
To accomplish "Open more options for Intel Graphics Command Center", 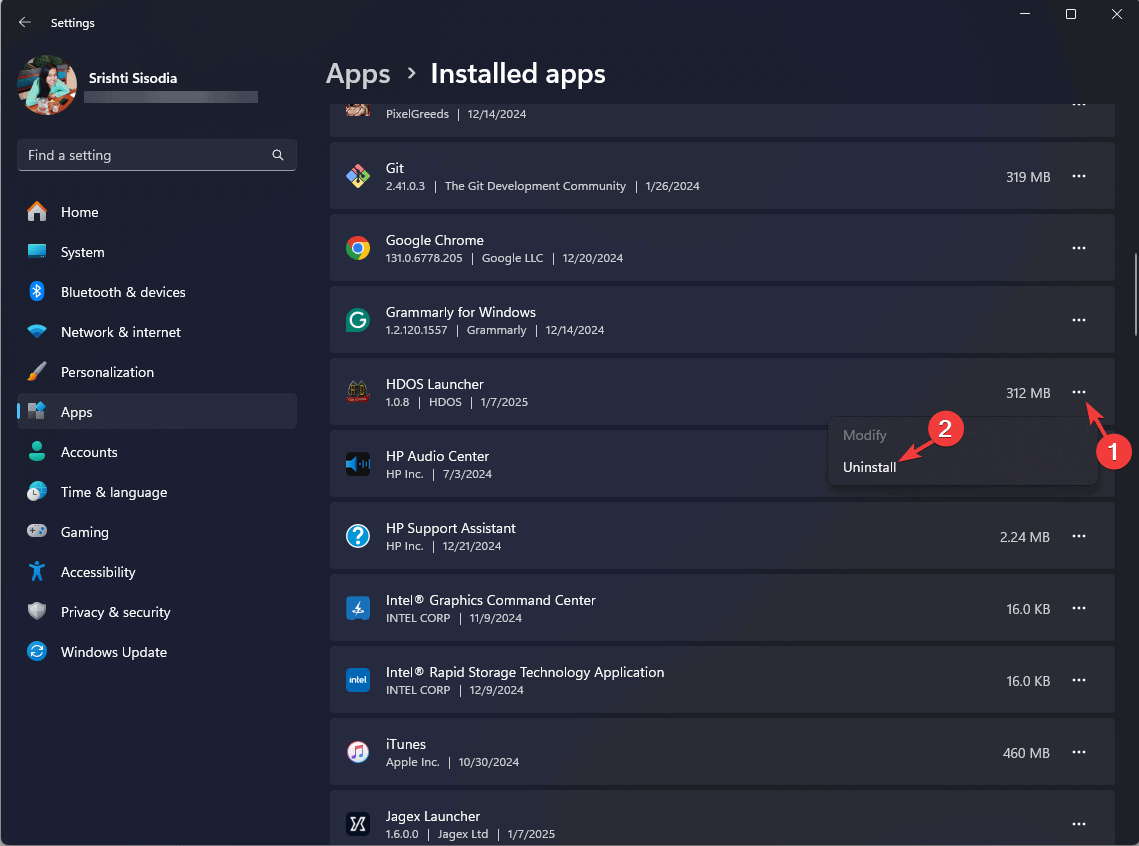I will click(1079, 609).
